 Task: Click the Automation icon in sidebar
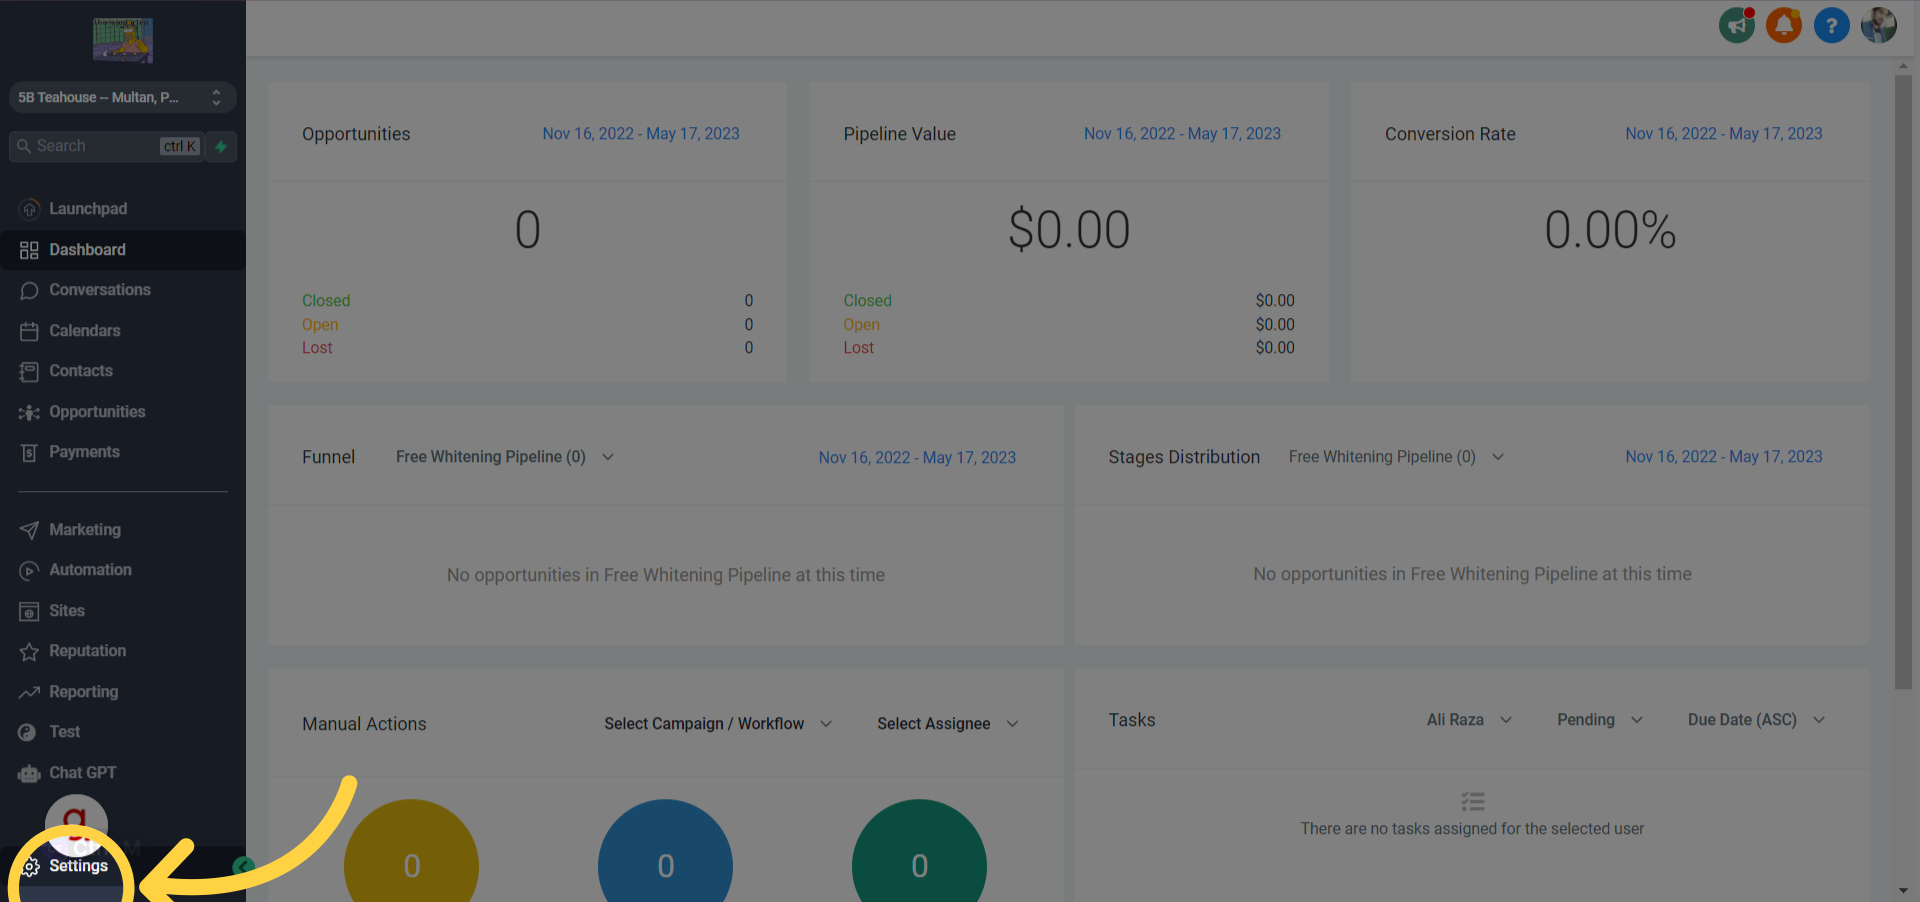tap(29, 570)
